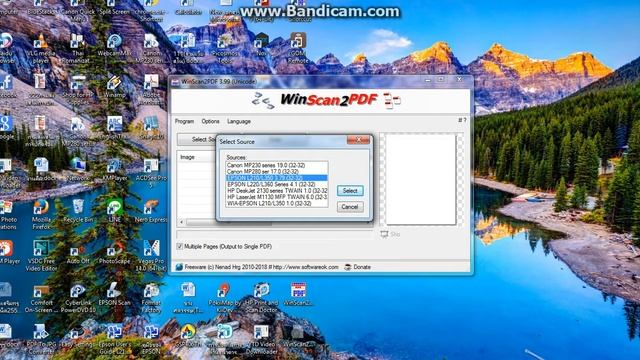Open the Adobe Acrobat desktop icon

[151, 90]
